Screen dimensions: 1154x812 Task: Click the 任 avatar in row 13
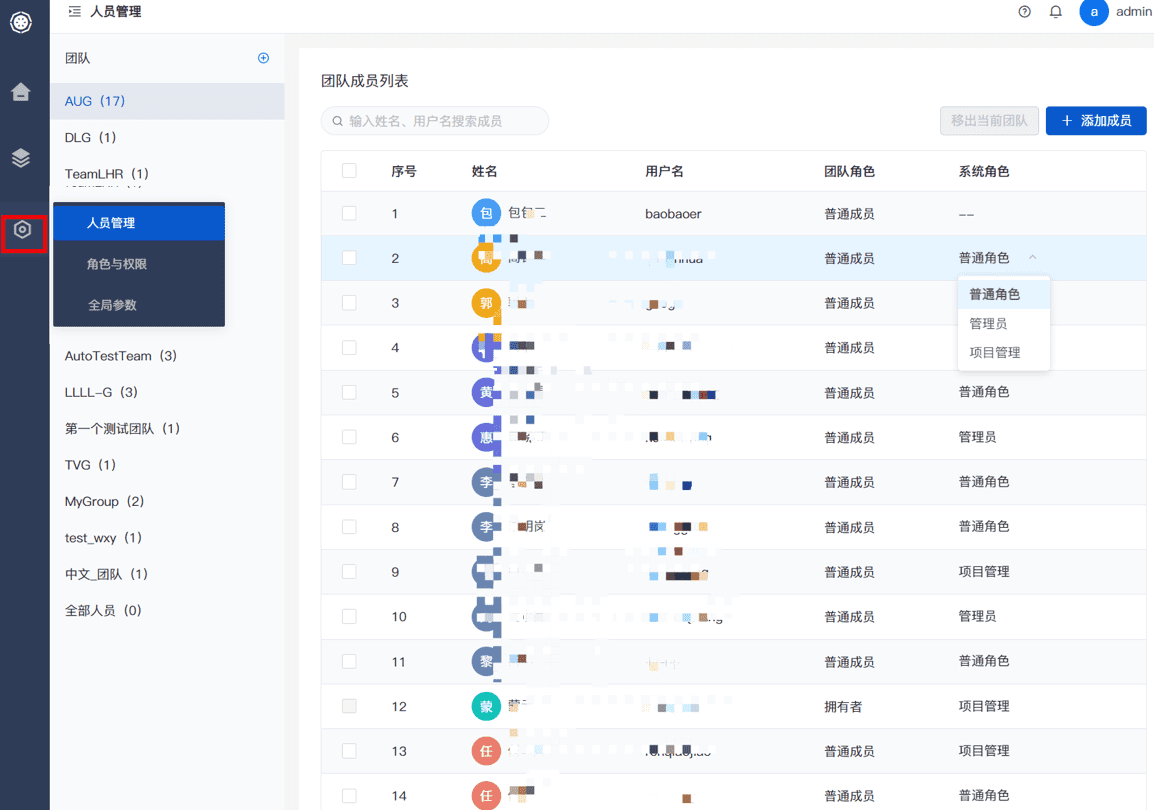[486, 751]
